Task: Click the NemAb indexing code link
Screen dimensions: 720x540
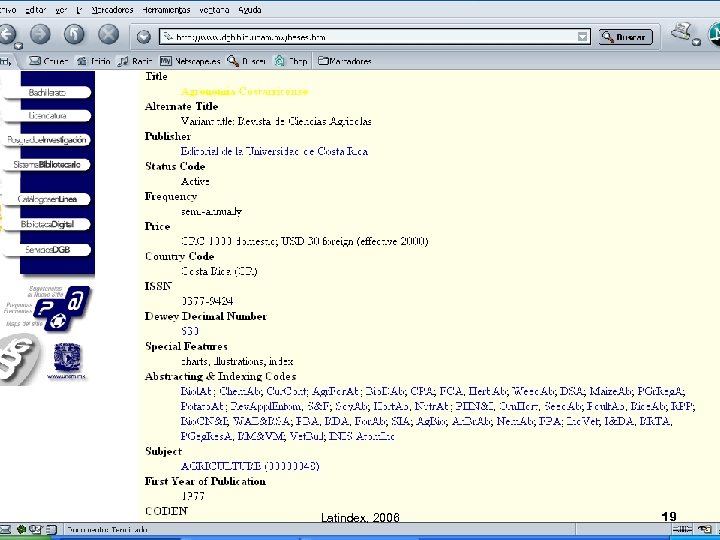Action: pos(515,421)
